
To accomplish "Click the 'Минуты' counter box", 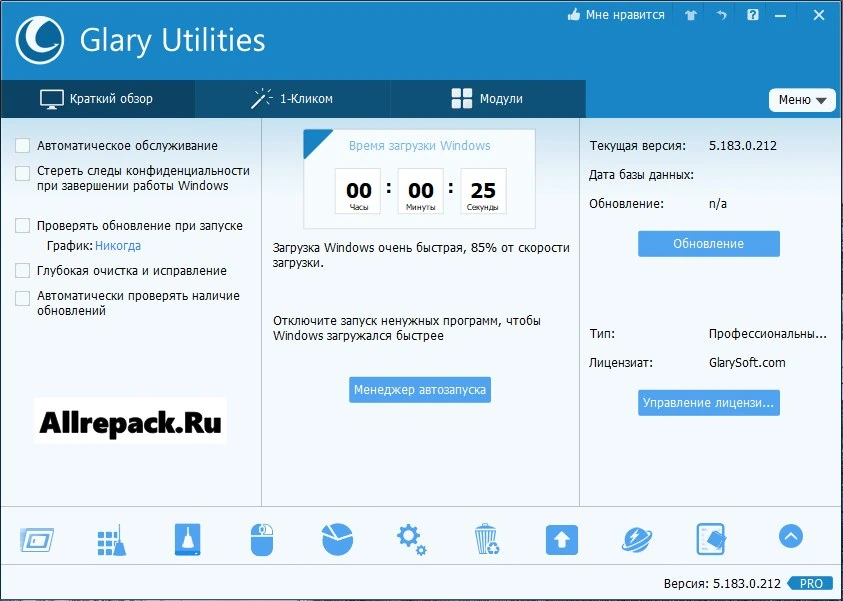I will [x=420, y=191].
